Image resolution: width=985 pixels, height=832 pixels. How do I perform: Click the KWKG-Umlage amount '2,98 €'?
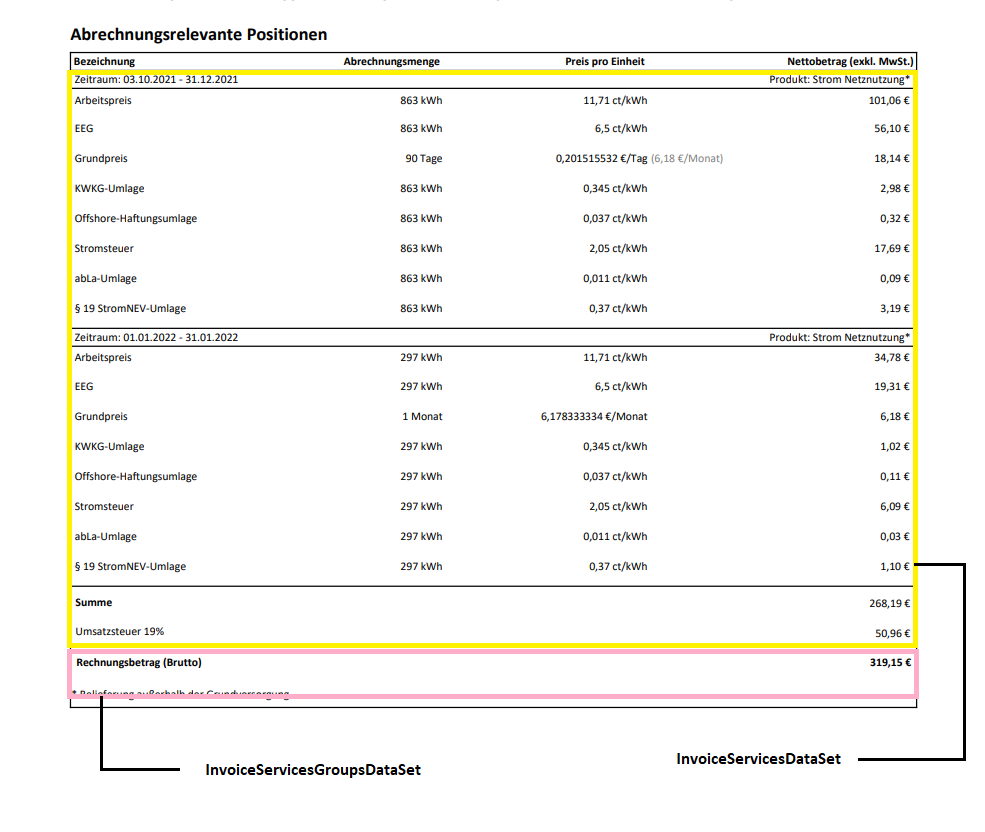[x=895, y=189]
